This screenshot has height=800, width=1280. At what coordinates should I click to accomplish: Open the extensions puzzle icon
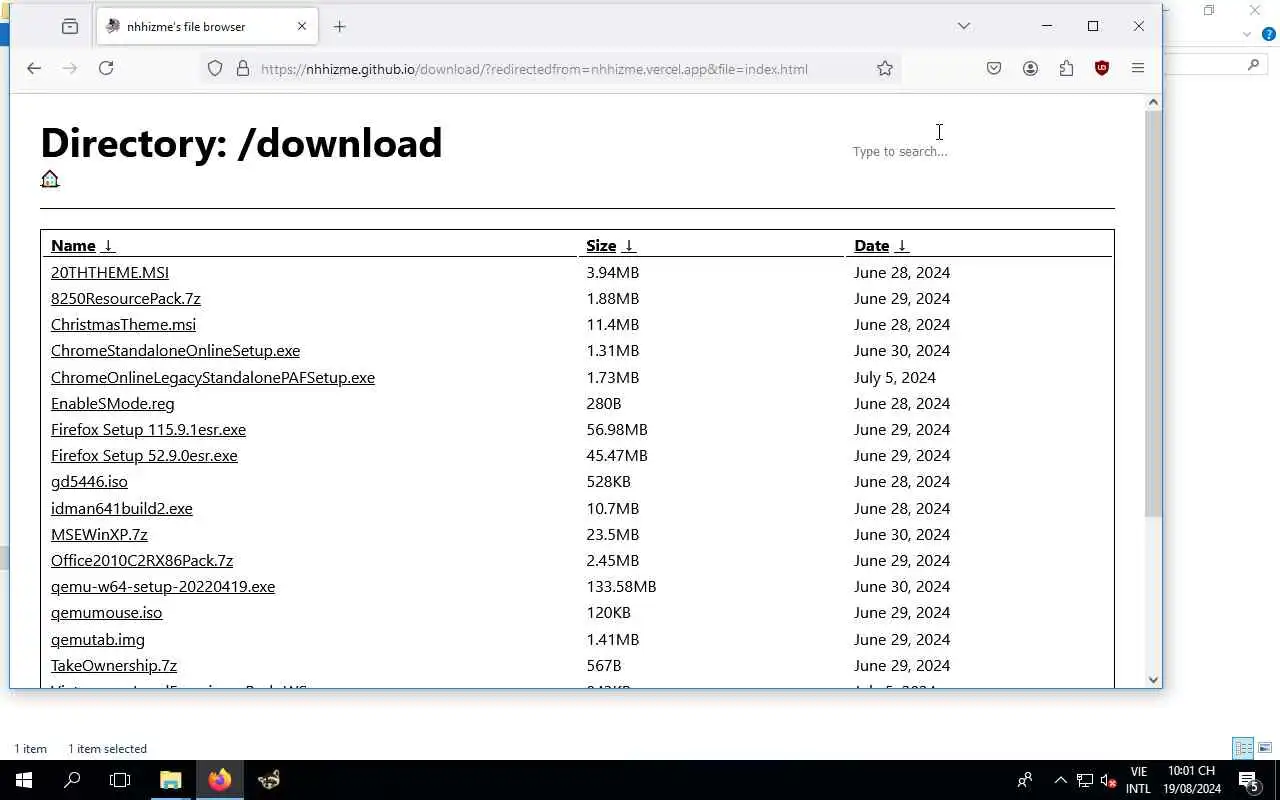point(1066,68)
